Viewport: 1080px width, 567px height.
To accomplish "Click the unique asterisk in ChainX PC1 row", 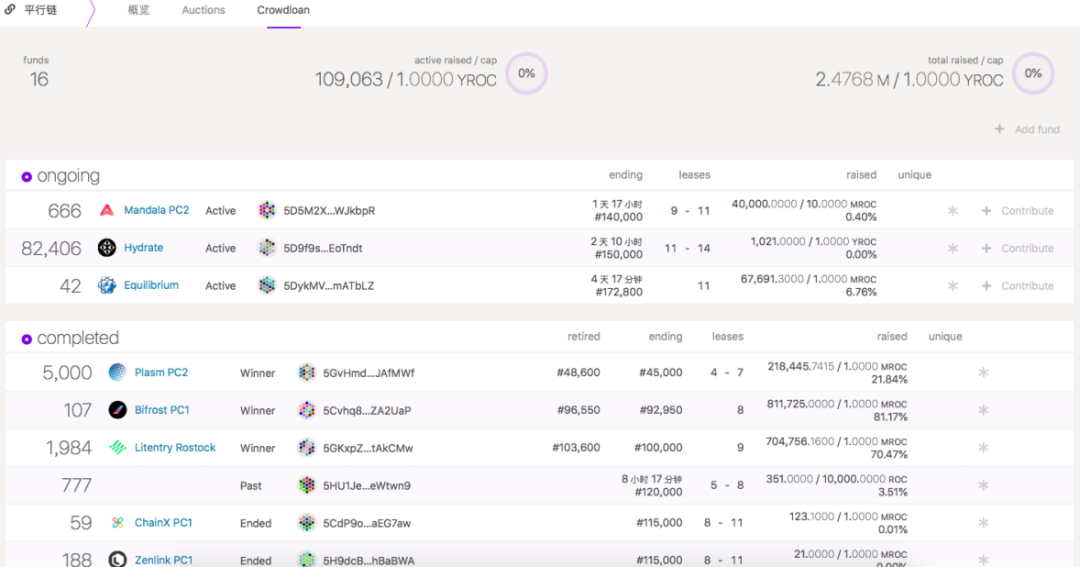I will click(984, 523).
